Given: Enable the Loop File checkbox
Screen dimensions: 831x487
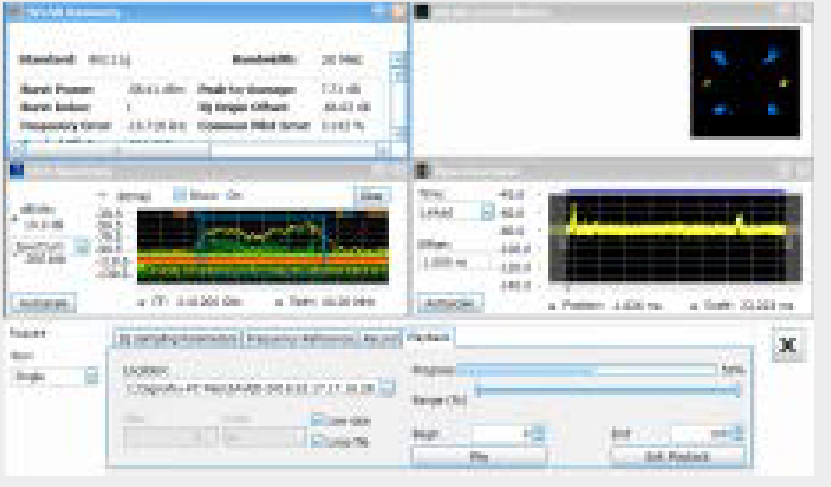Looking at the screenshot, I should 317,440.
